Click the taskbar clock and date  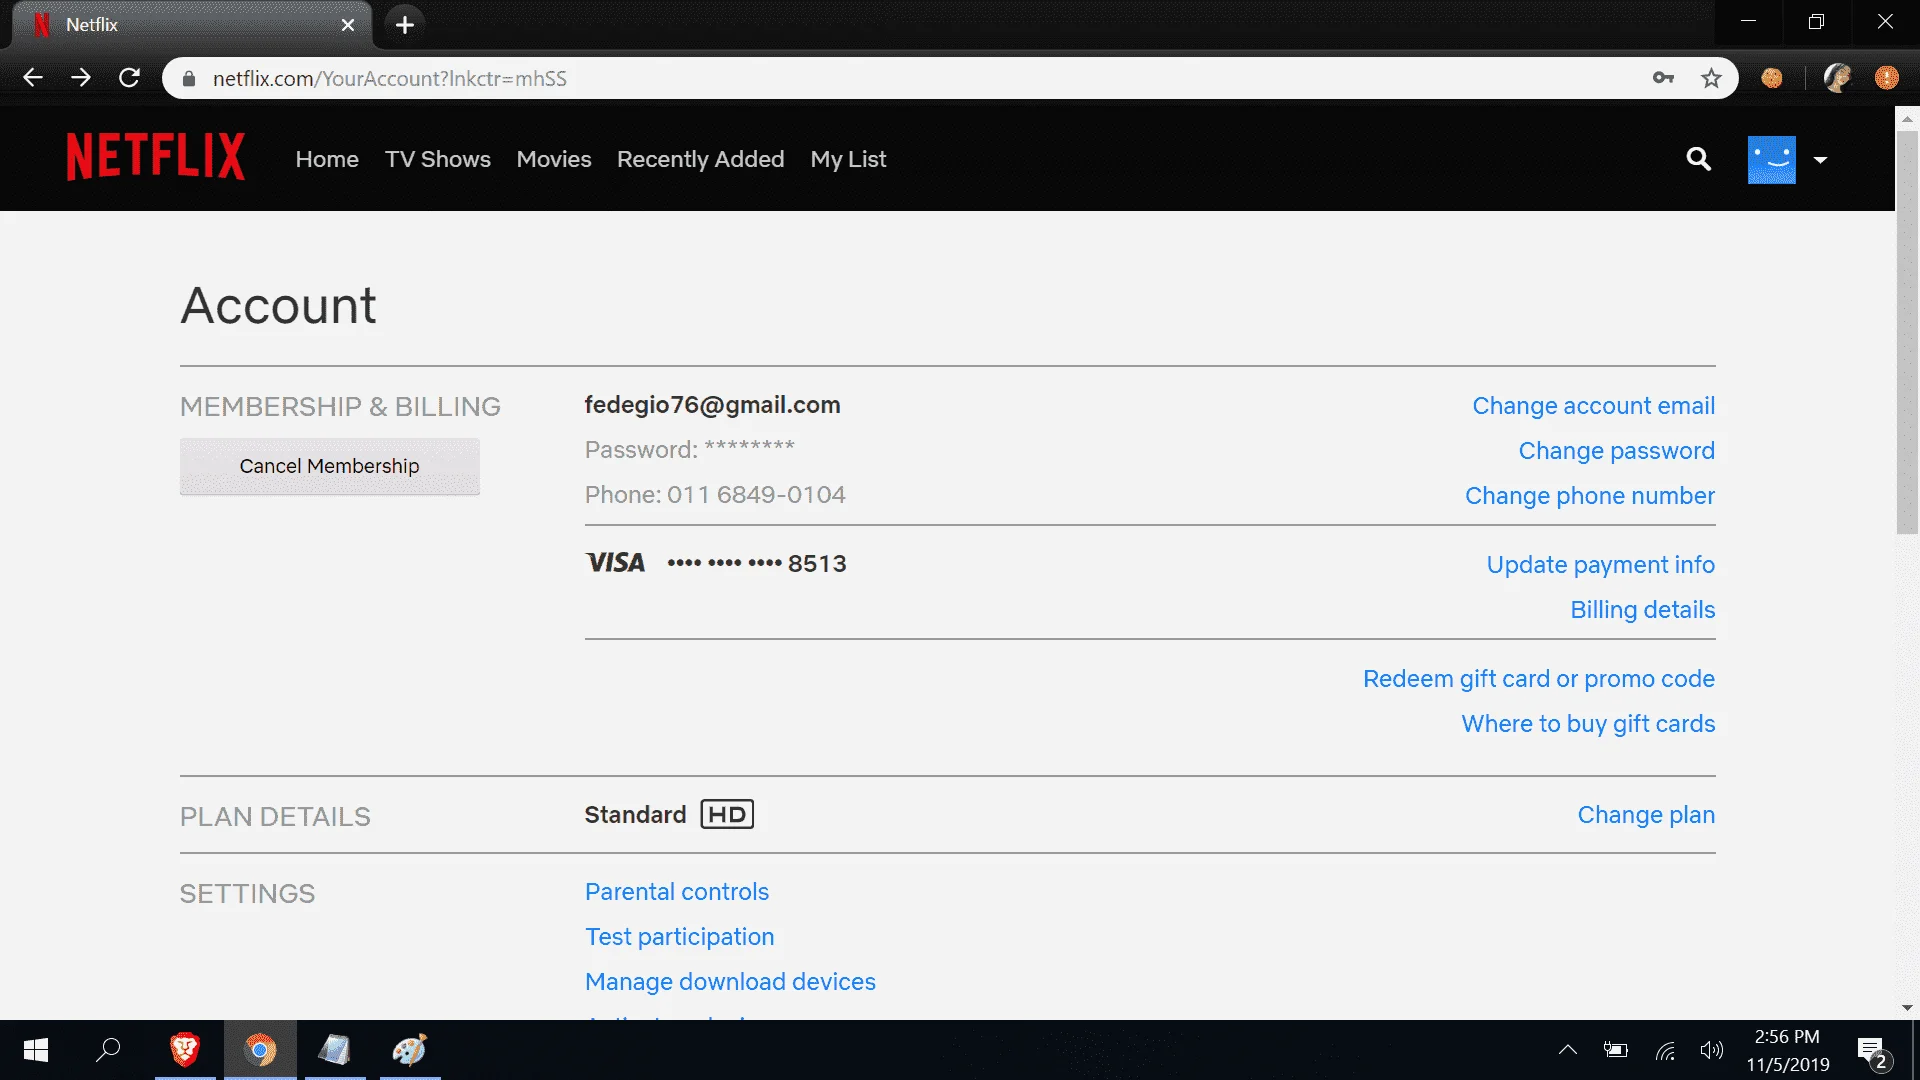(1788, 1050)
